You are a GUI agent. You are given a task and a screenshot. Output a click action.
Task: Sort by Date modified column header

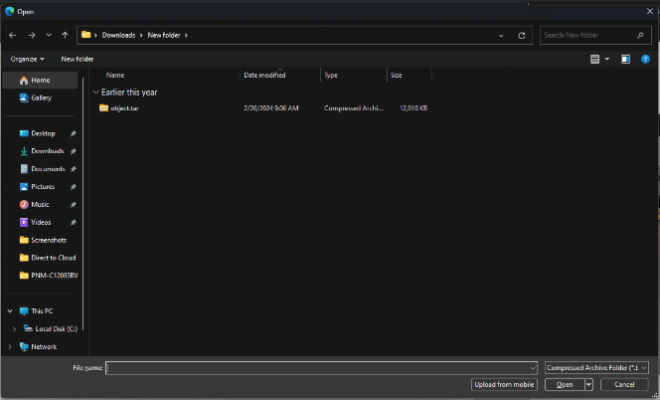coord(265,75)
